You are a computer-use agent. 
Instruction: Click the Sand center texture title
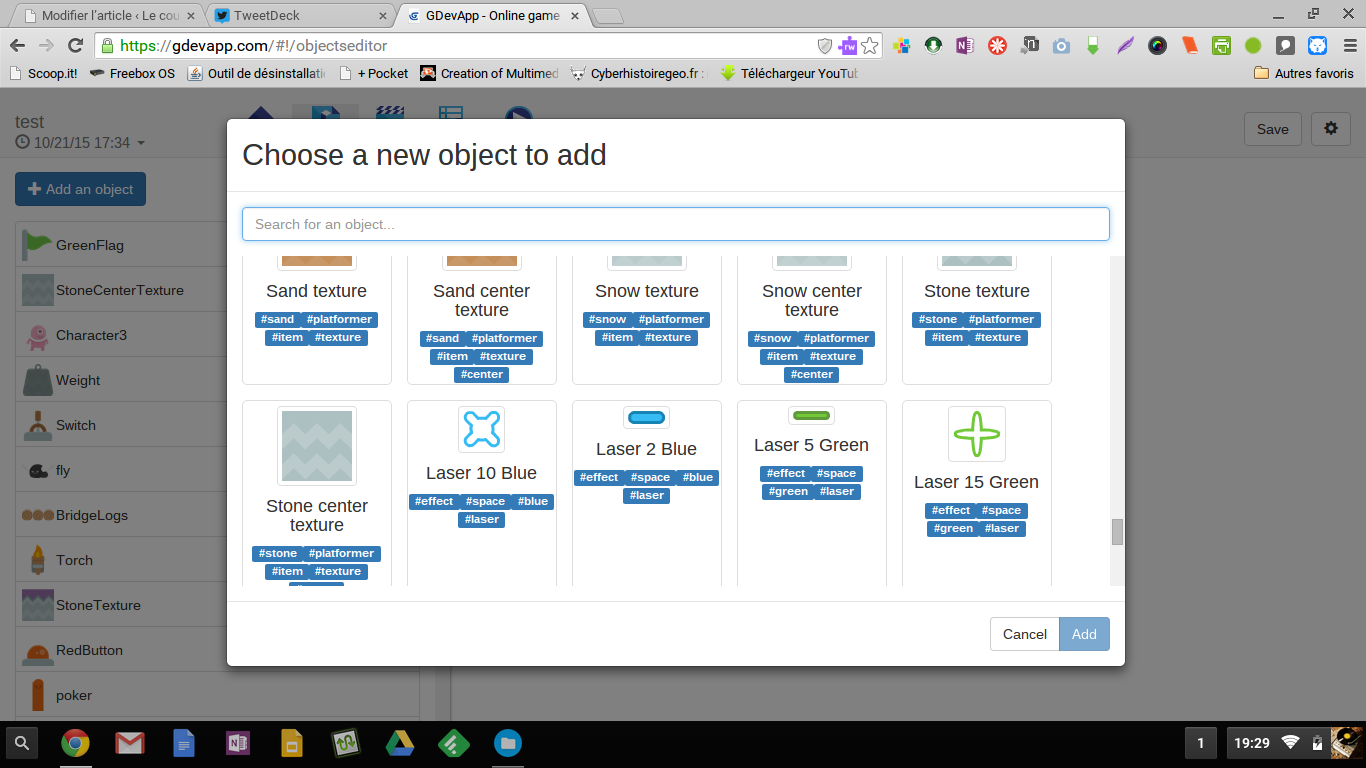tap(482, 300)
